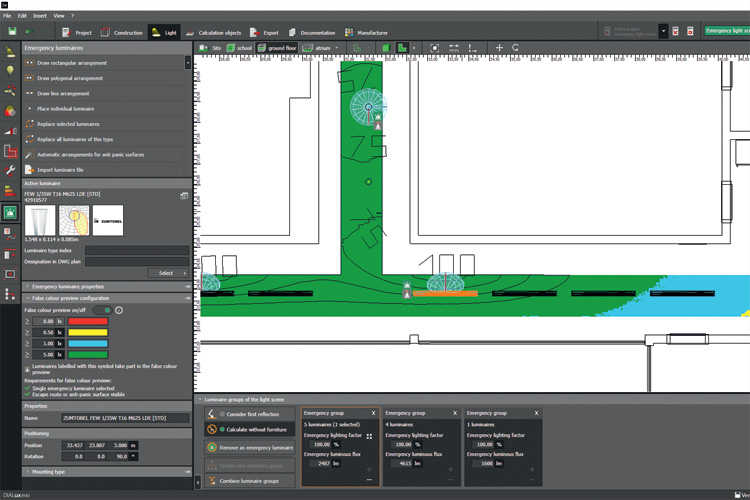Screen dimensions: 750x500
Task: Toggle Consider first reflection option
Action: [251, 413]
